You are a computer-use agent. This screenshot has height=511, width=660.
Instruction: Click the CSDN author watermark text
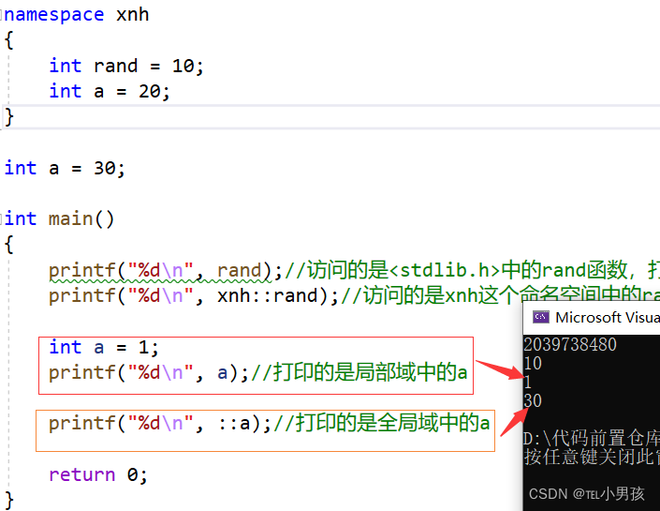click(590, 493)
